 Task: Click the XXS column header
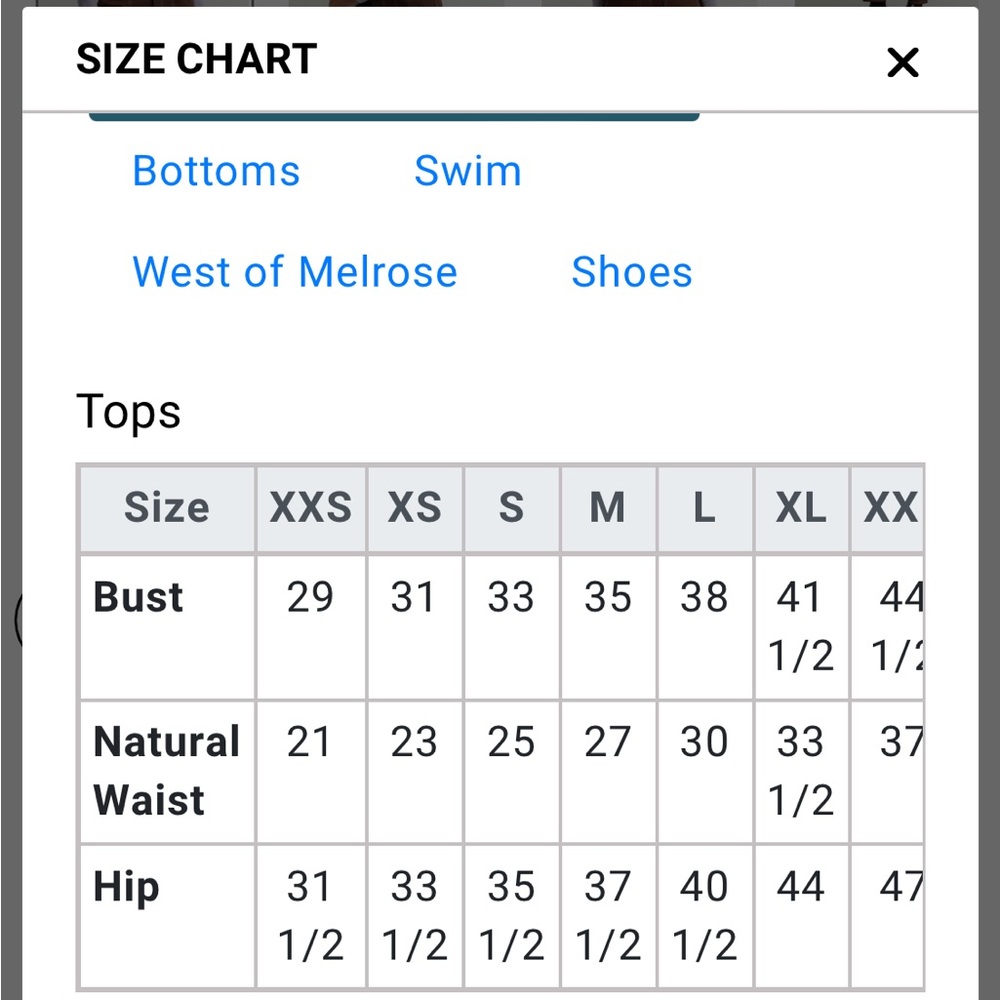click(x=310, y=508)
